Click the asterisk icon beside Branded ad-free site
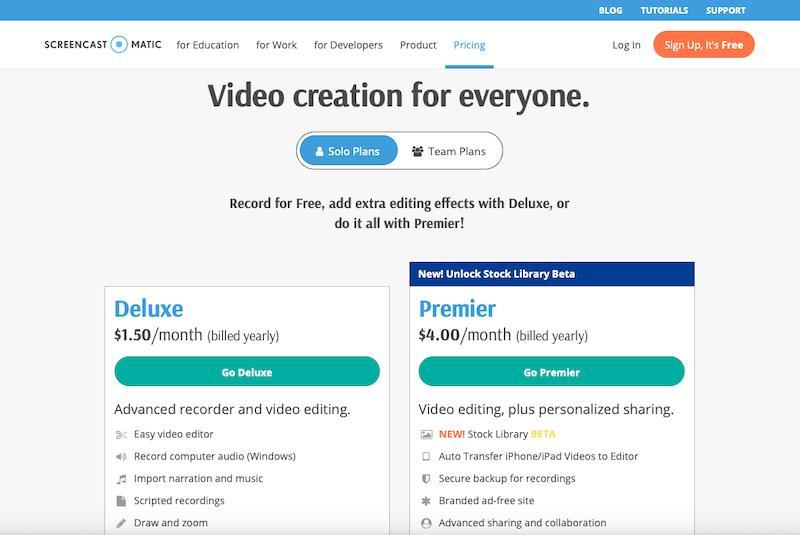 [x=426, y=501]
